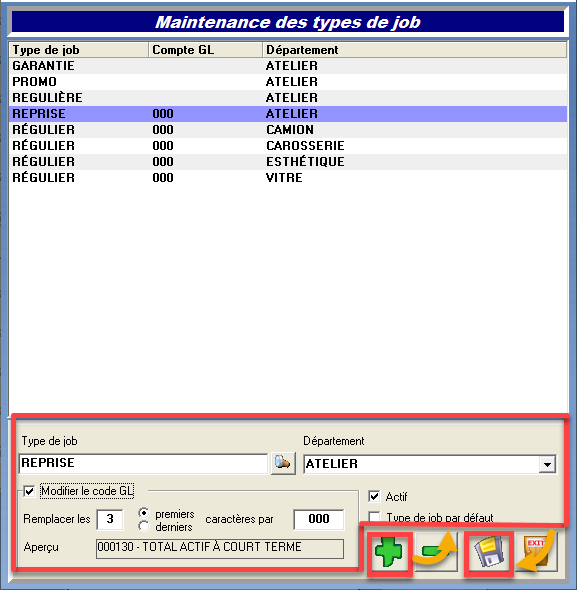Select the PROMO job type row
The width and height of the screenshot is (577, 590).
click(x=288, y=82)
